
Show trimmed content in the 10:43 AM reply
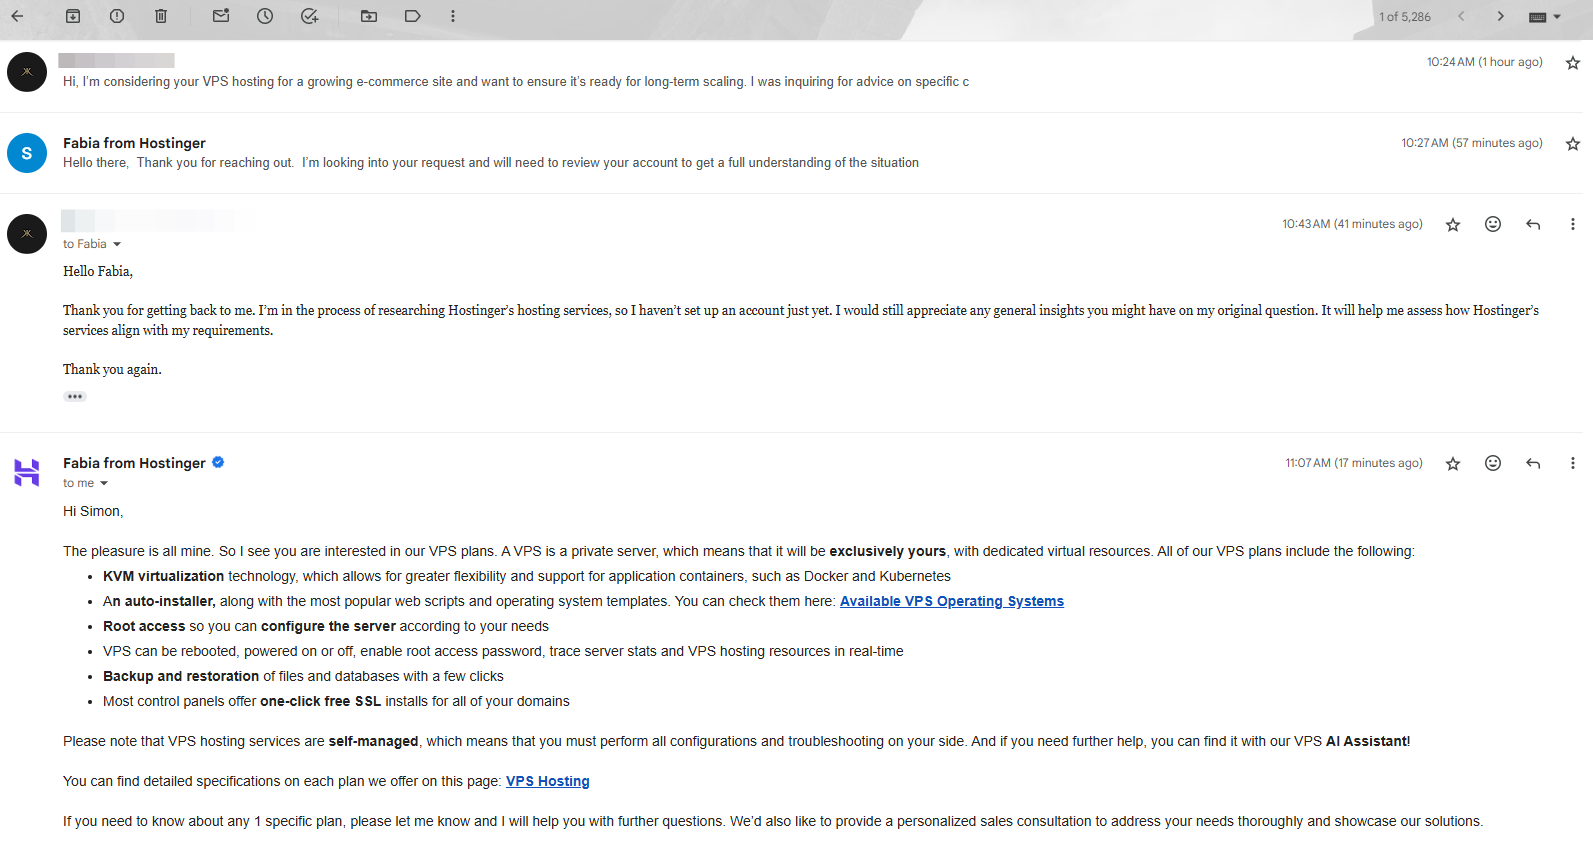[x=74, y=396]
